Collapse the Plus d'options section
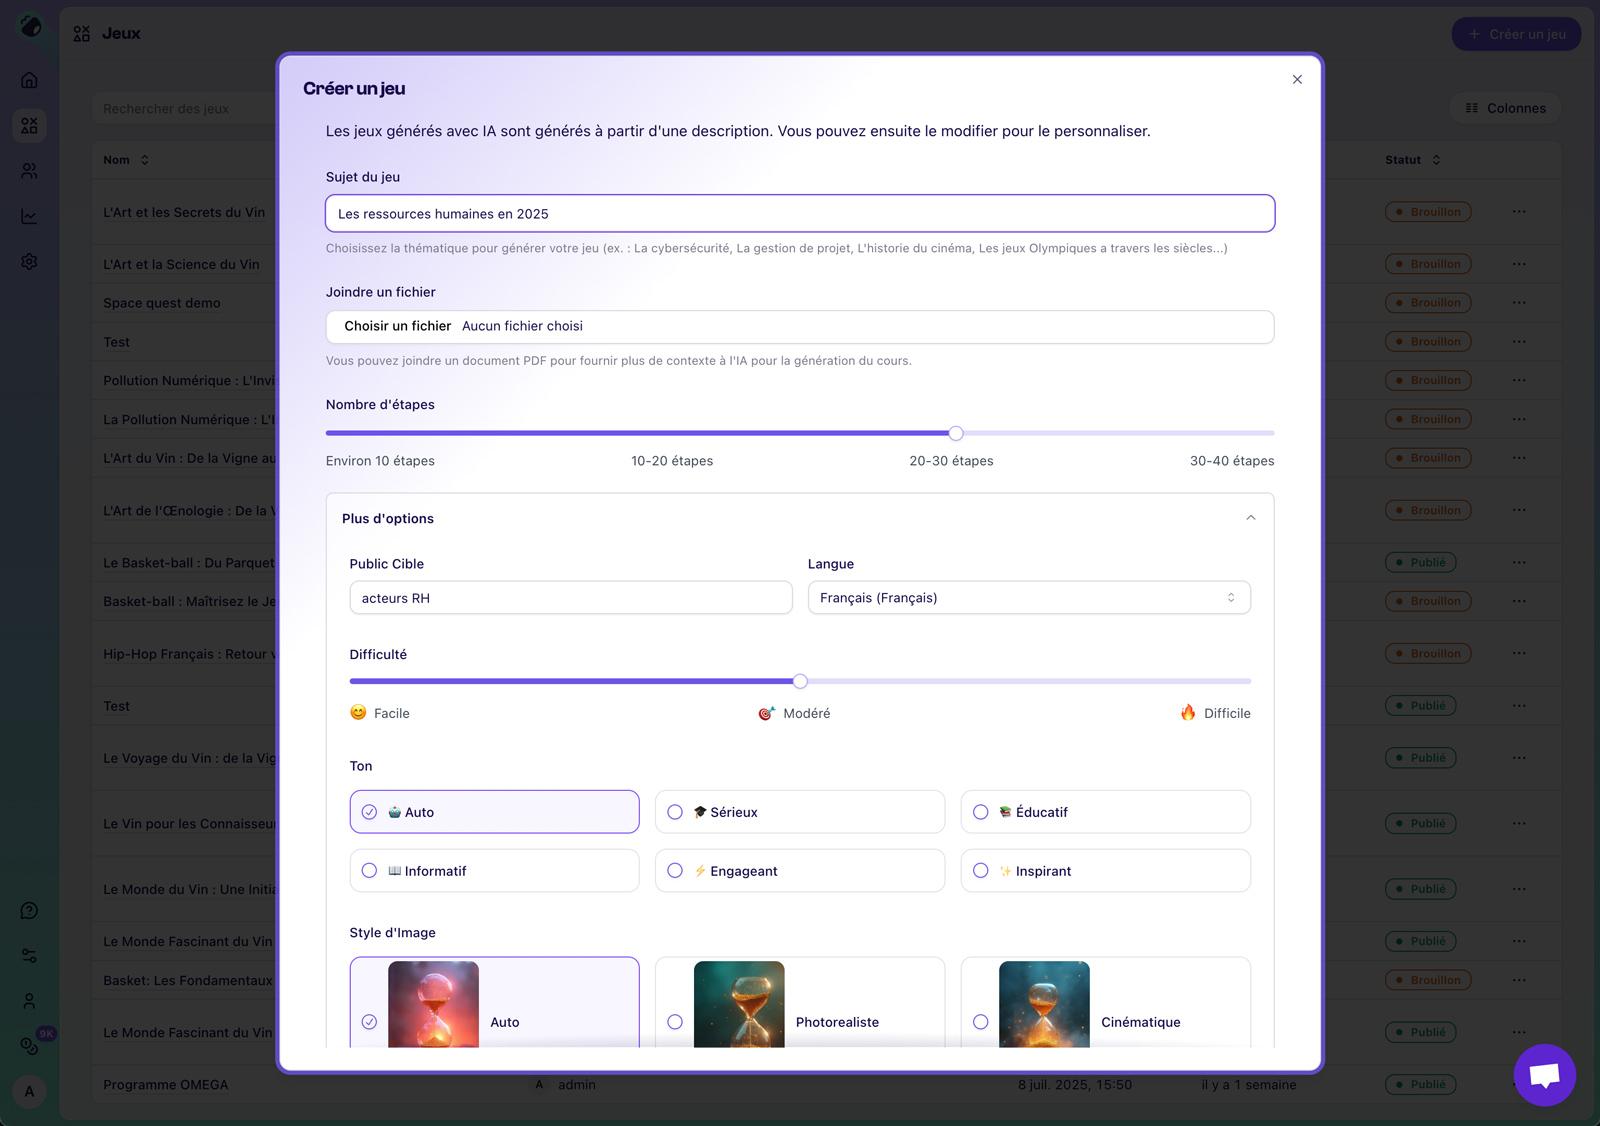1600x1126 pixels. [x=1250, y=518]
